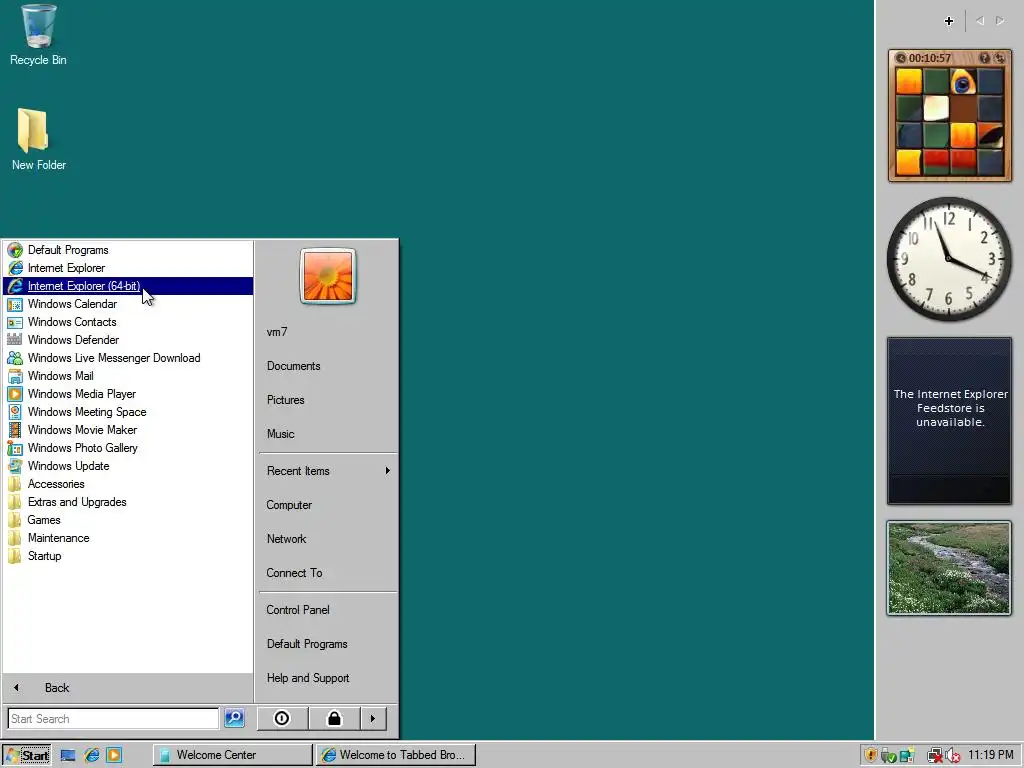Open Documents from Start menu
1024x768 pixels.
pos(327,366)
